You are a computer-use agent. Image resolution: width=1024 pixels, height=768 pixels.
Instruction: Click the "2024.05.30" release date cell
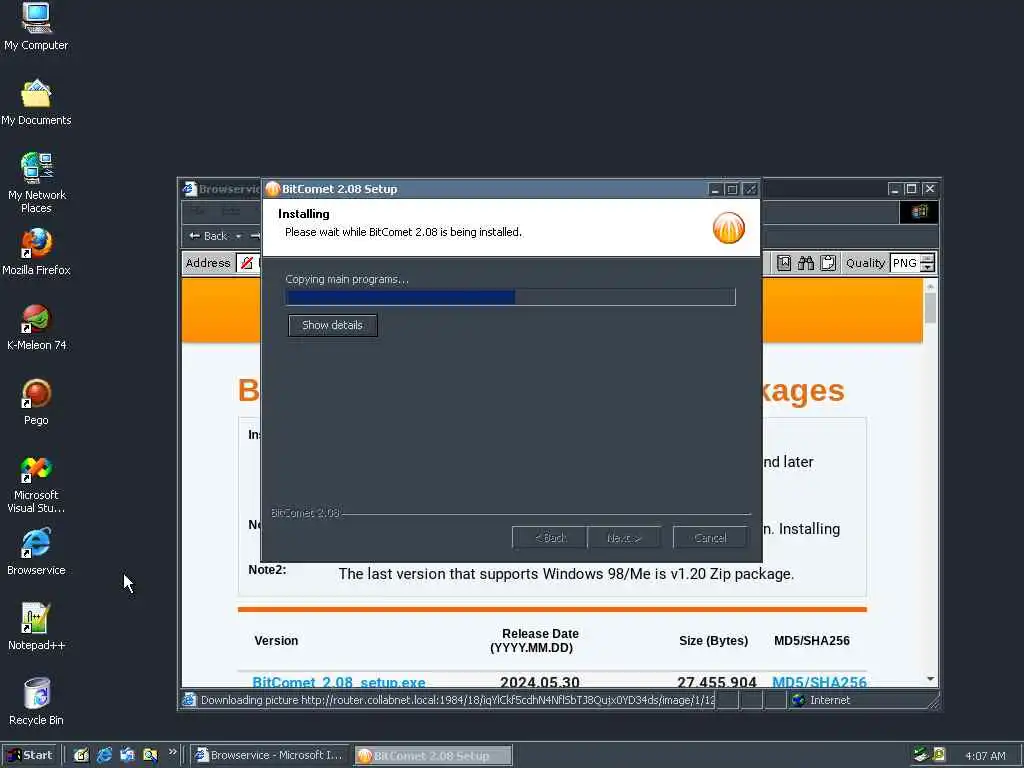(x=539, y=682)
